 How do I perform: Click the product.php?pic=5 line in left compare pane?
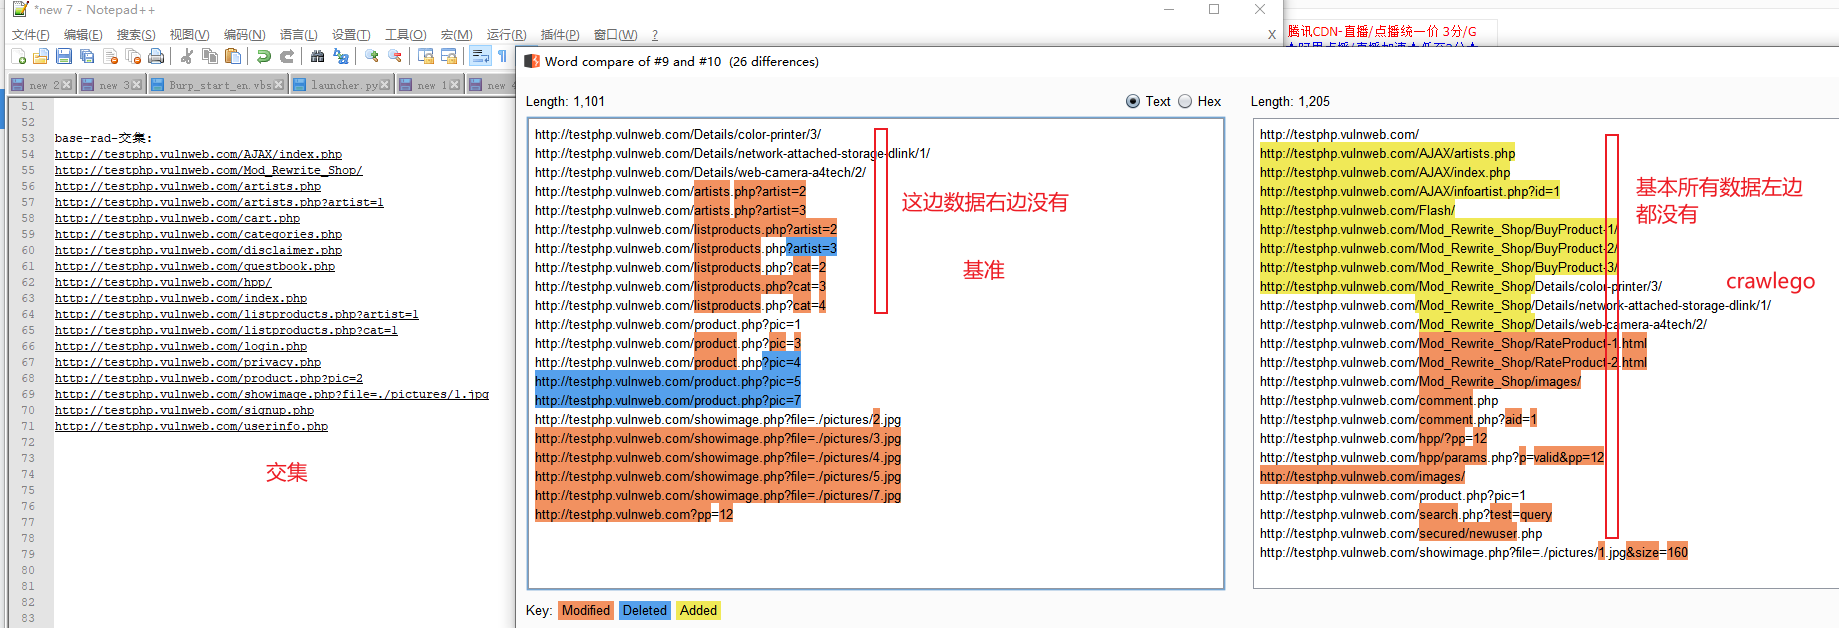tap(668, 381)
